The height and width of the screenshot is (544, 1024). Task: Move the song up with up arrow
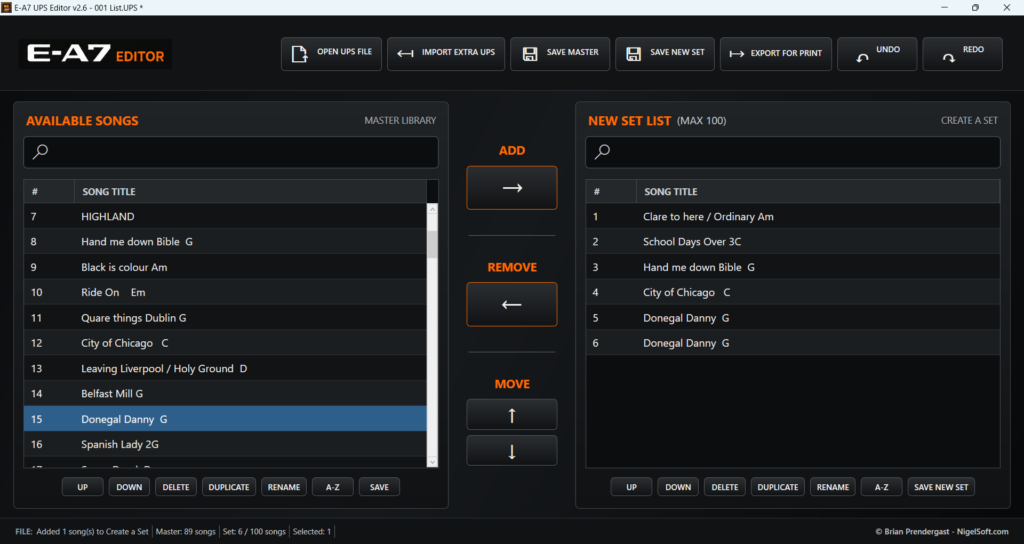[512, 415]
